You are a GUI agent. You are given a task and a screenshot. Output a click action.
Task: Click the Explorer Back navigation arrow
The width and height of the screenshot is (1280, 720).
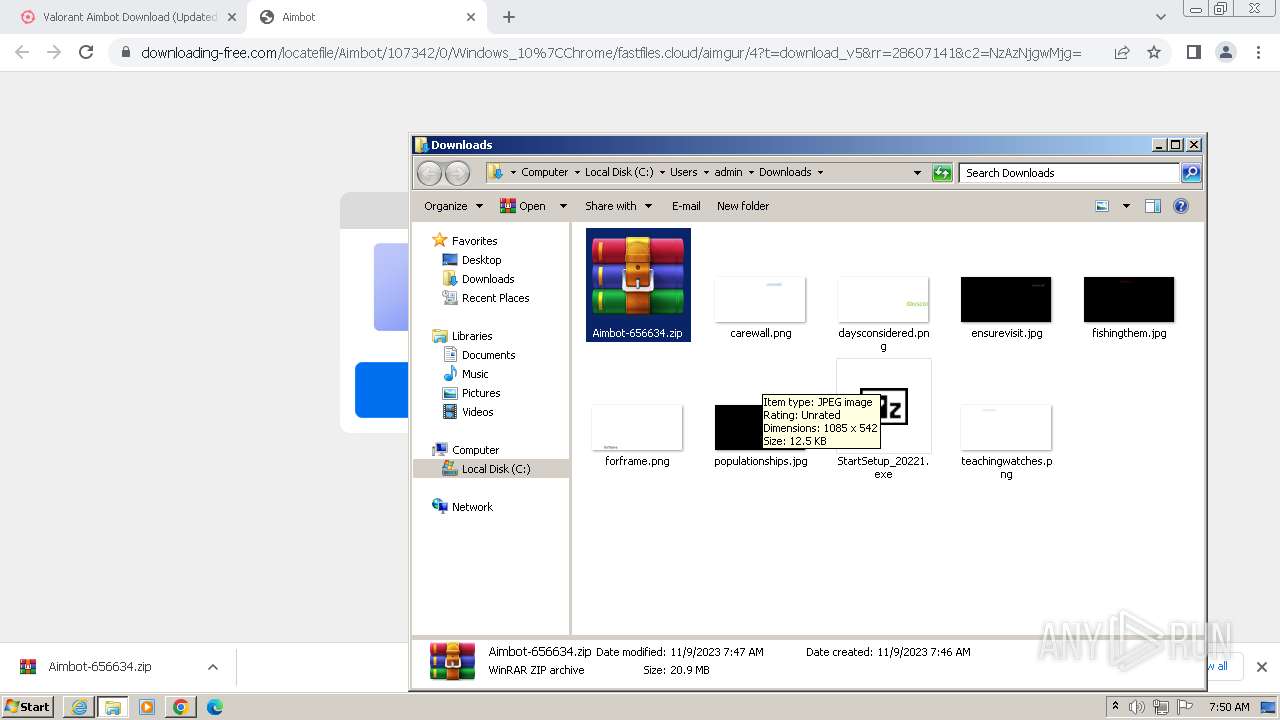click(x=429, y=173)
